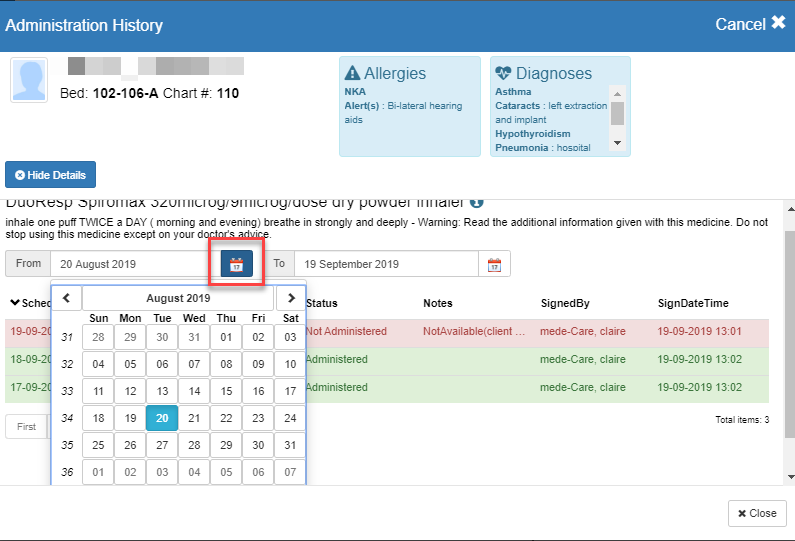Viewport: 795px width, 541px height.
Task: Go to next month in calendar
Action: 291,298
